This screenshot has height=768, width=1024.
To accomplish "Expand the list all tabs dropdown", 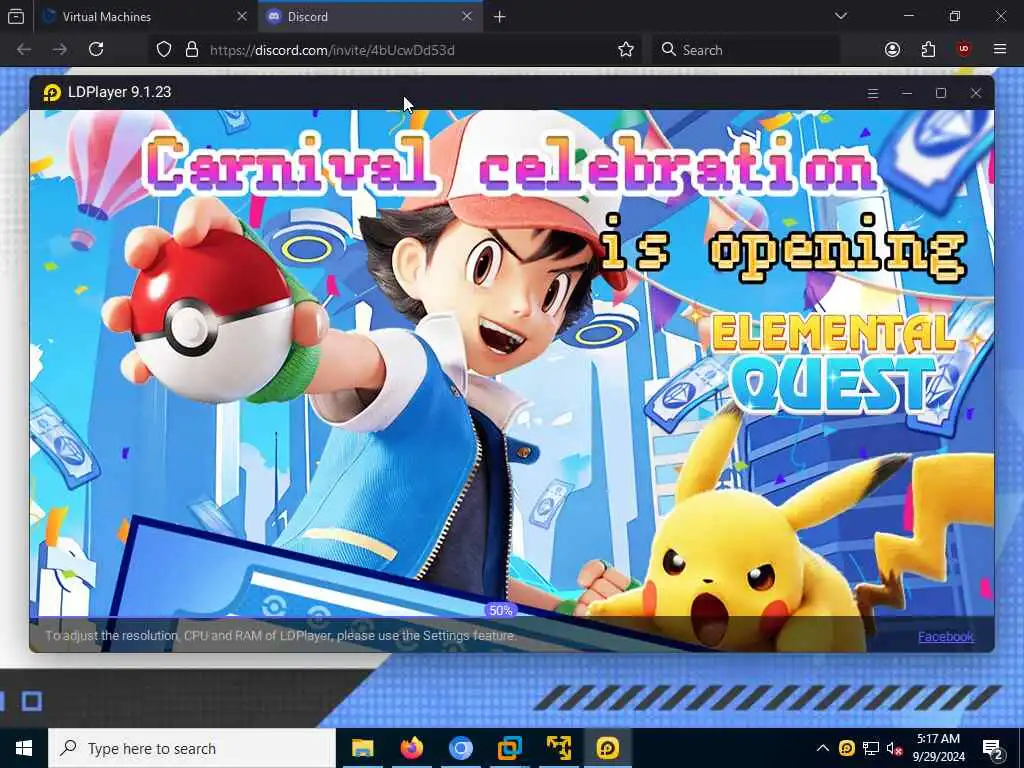I will [x=840, y=16].
